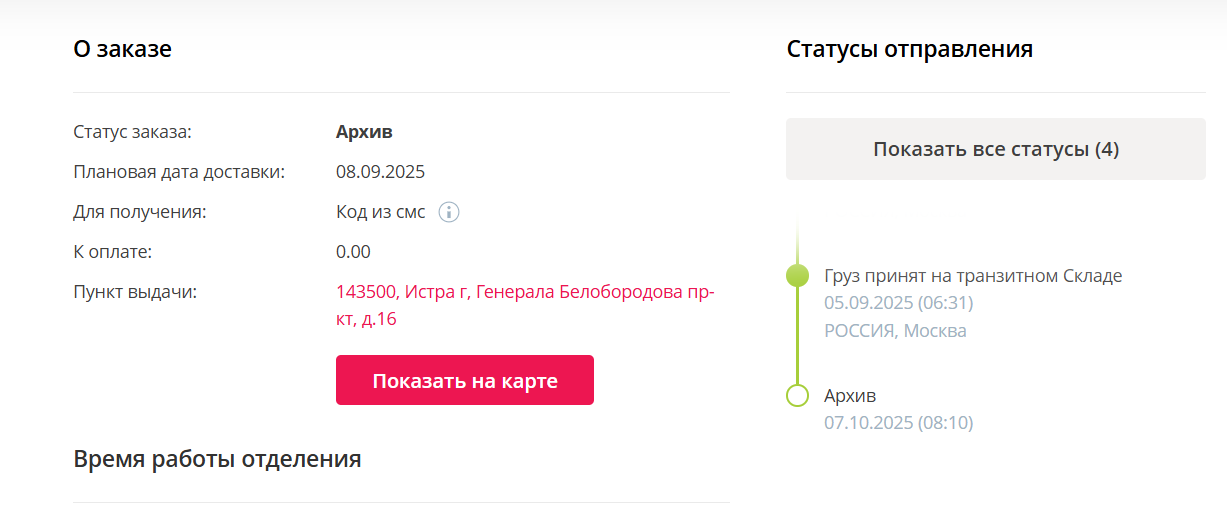Click the info icon beside Код из смс
The height and width of the screenshot is (523, 1227).
(x=450, y=212)
